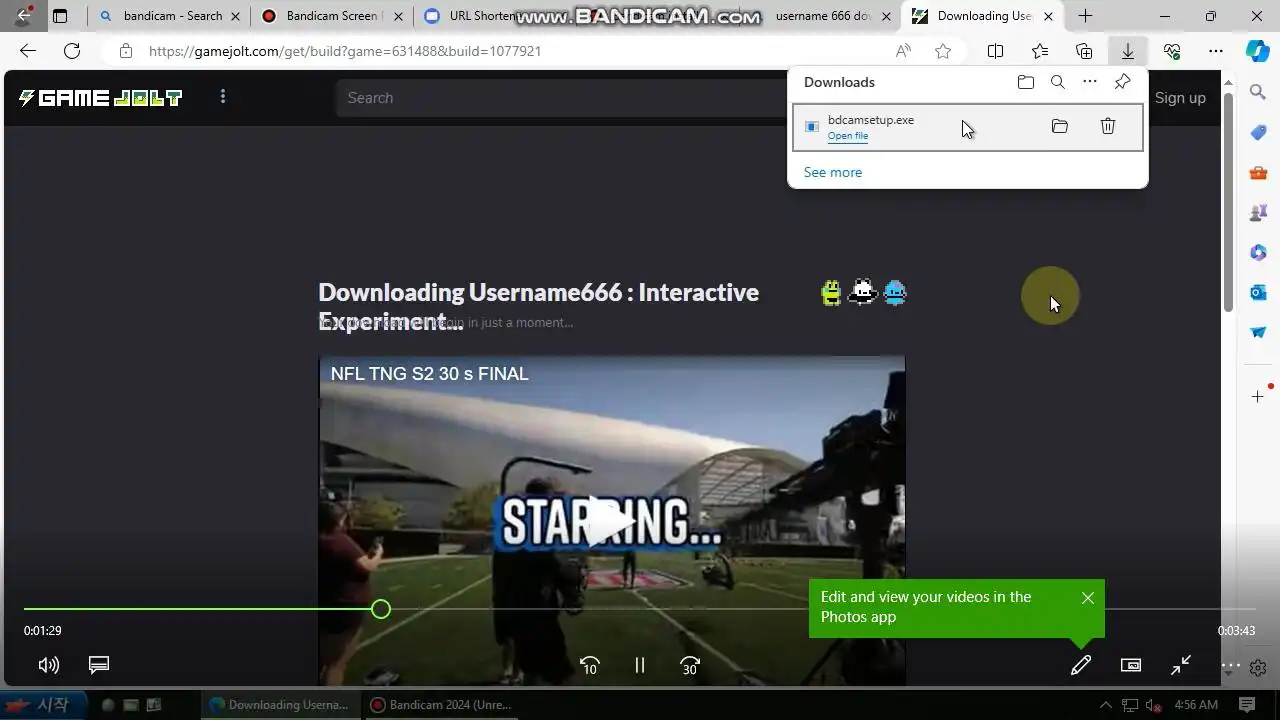This screenshot has height=720, width=1280.
Task: Switch to the Bandicam Screen tab
Action: click(x=330, y=16)
